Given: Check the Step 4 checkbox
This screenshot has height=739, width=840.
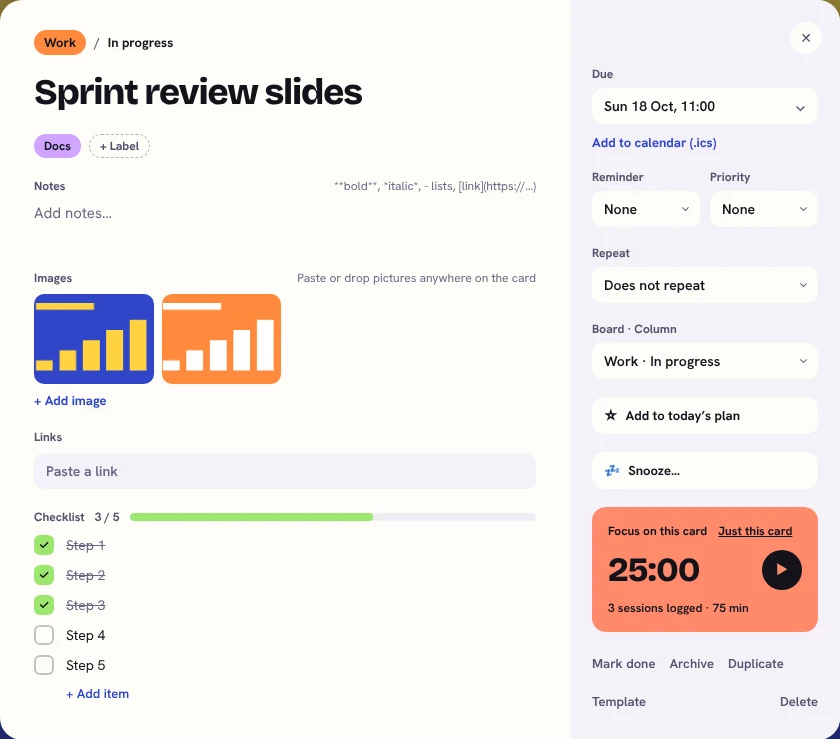Looking at the screenshot, I should [44, 635].
